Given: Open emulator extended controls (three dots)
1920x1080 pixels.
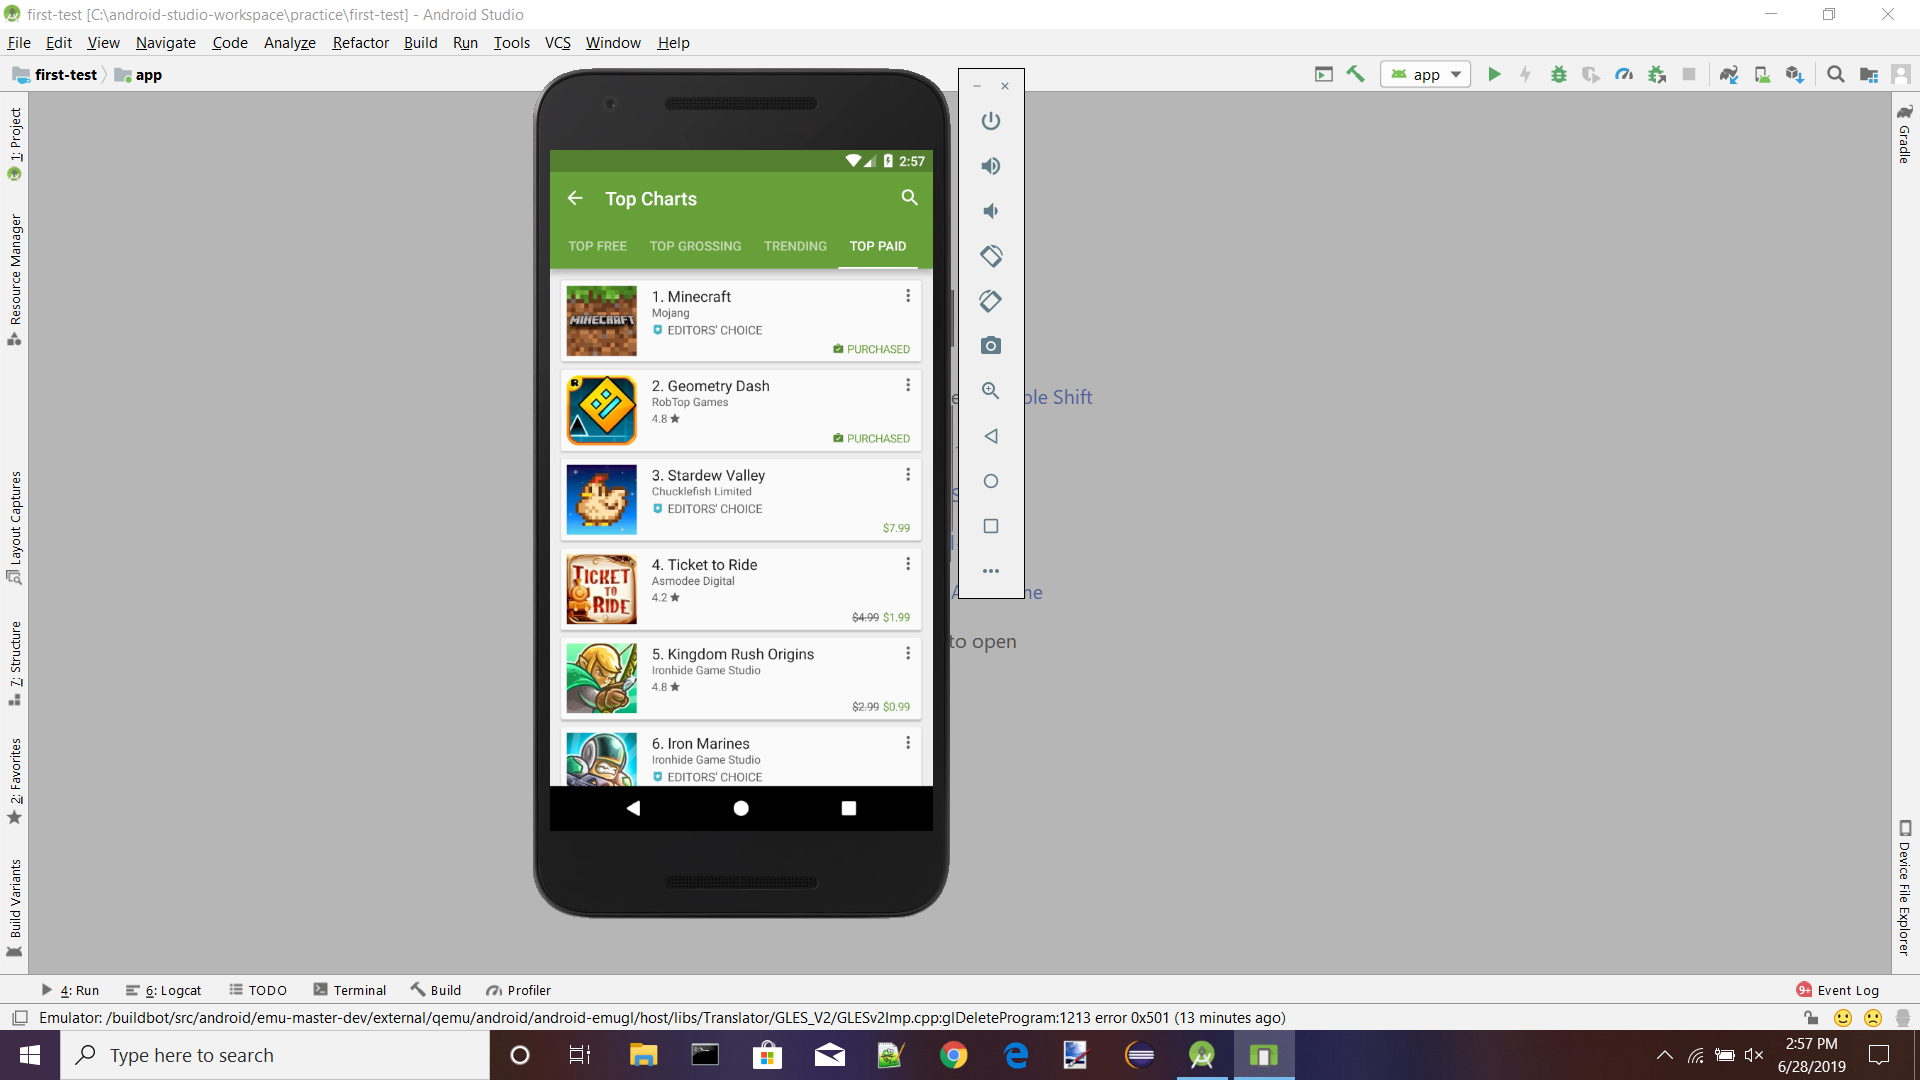Looking at the screenshot, I should coord(990,571).
